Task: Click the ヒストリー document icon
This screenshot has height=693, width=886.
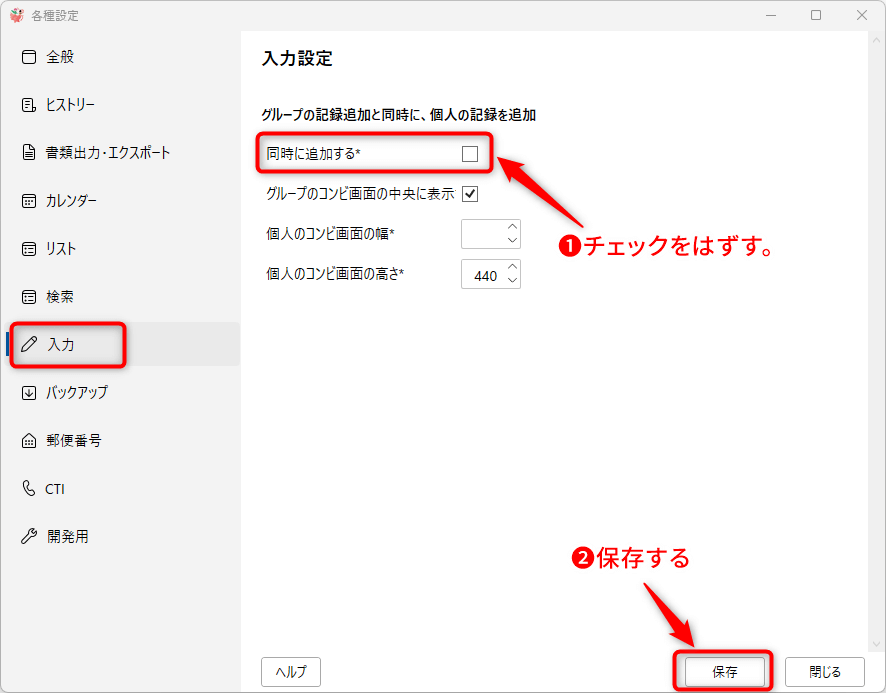Action: click(29, 105)
